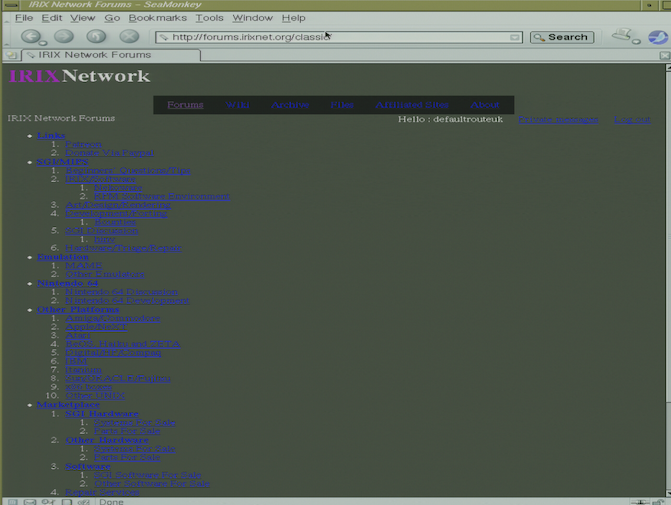Open Navigator from status bar component icons
This screenshot has height=505, width=671.
(12, 502)
